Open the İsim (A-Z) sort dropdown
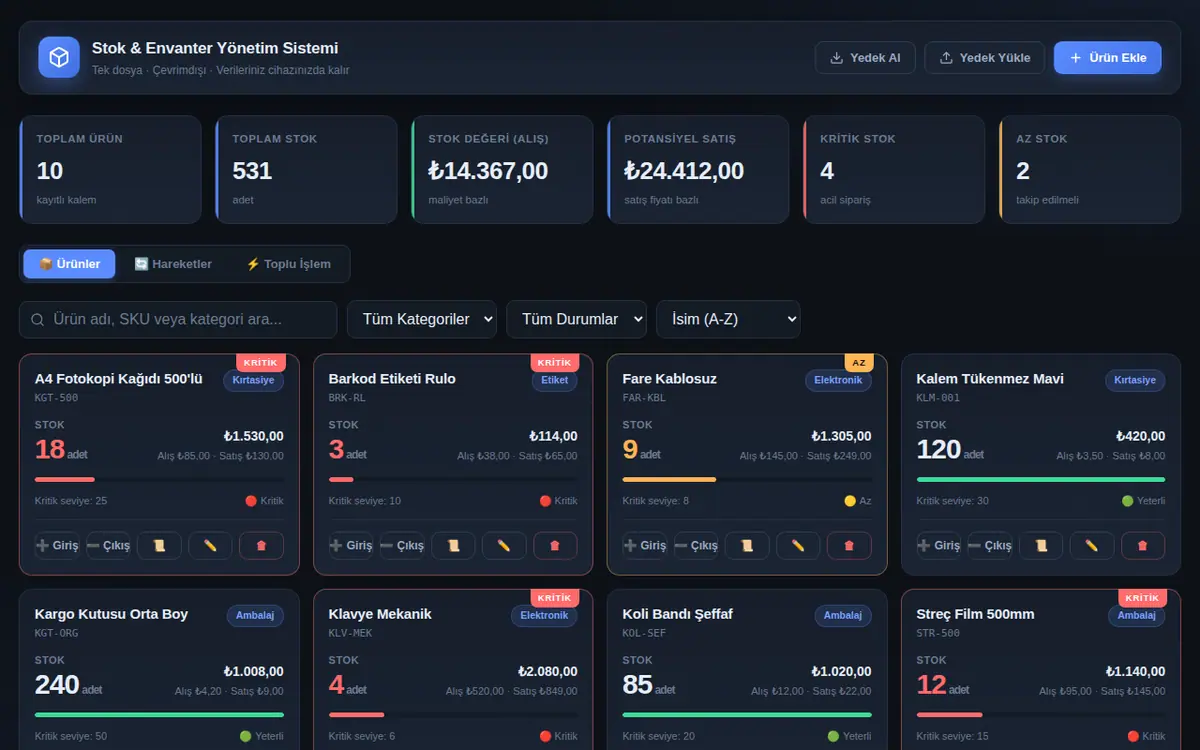Viewport: 1200px width, 750px height. 728,319
